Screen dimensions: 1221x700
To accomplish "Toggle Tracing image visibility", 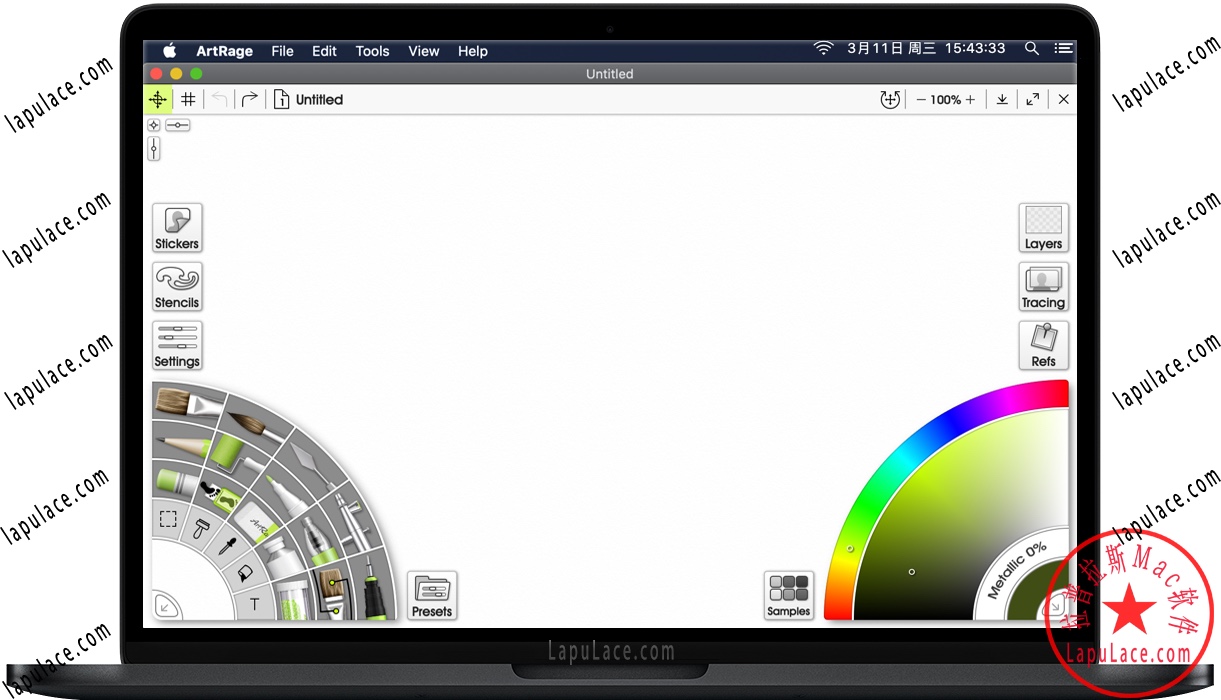I will pyautogui.click(x=1043, y=287).
